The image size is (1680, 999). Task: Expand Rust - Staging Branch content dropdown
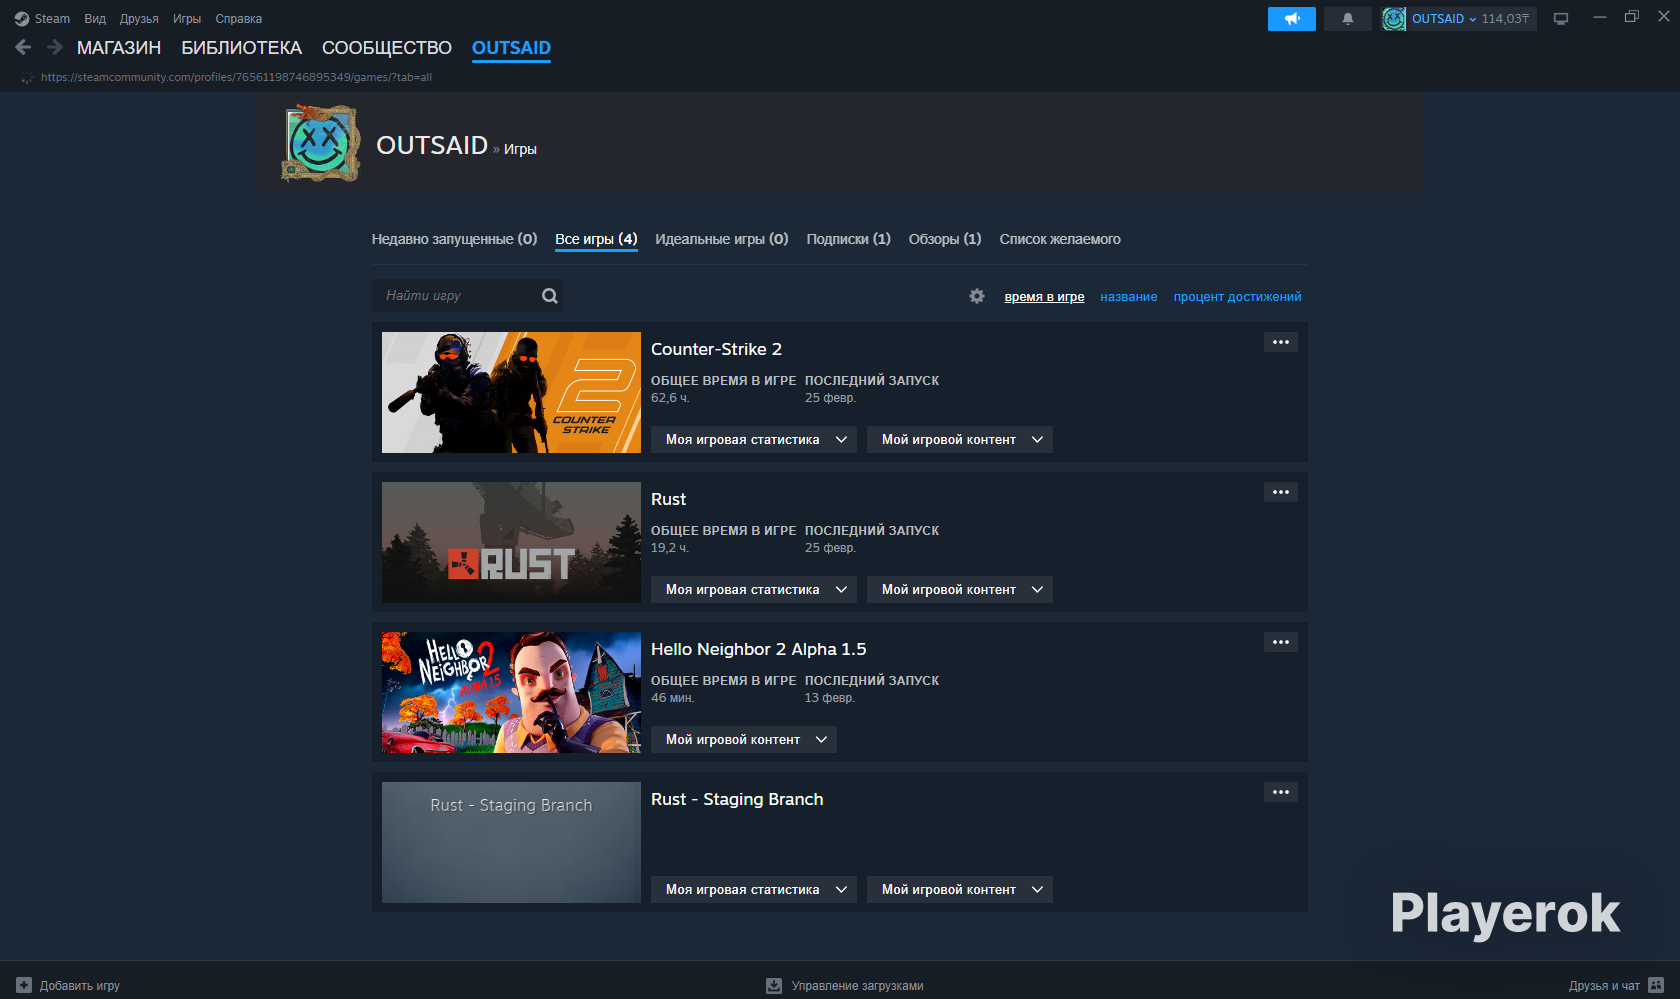pos(960,890)
